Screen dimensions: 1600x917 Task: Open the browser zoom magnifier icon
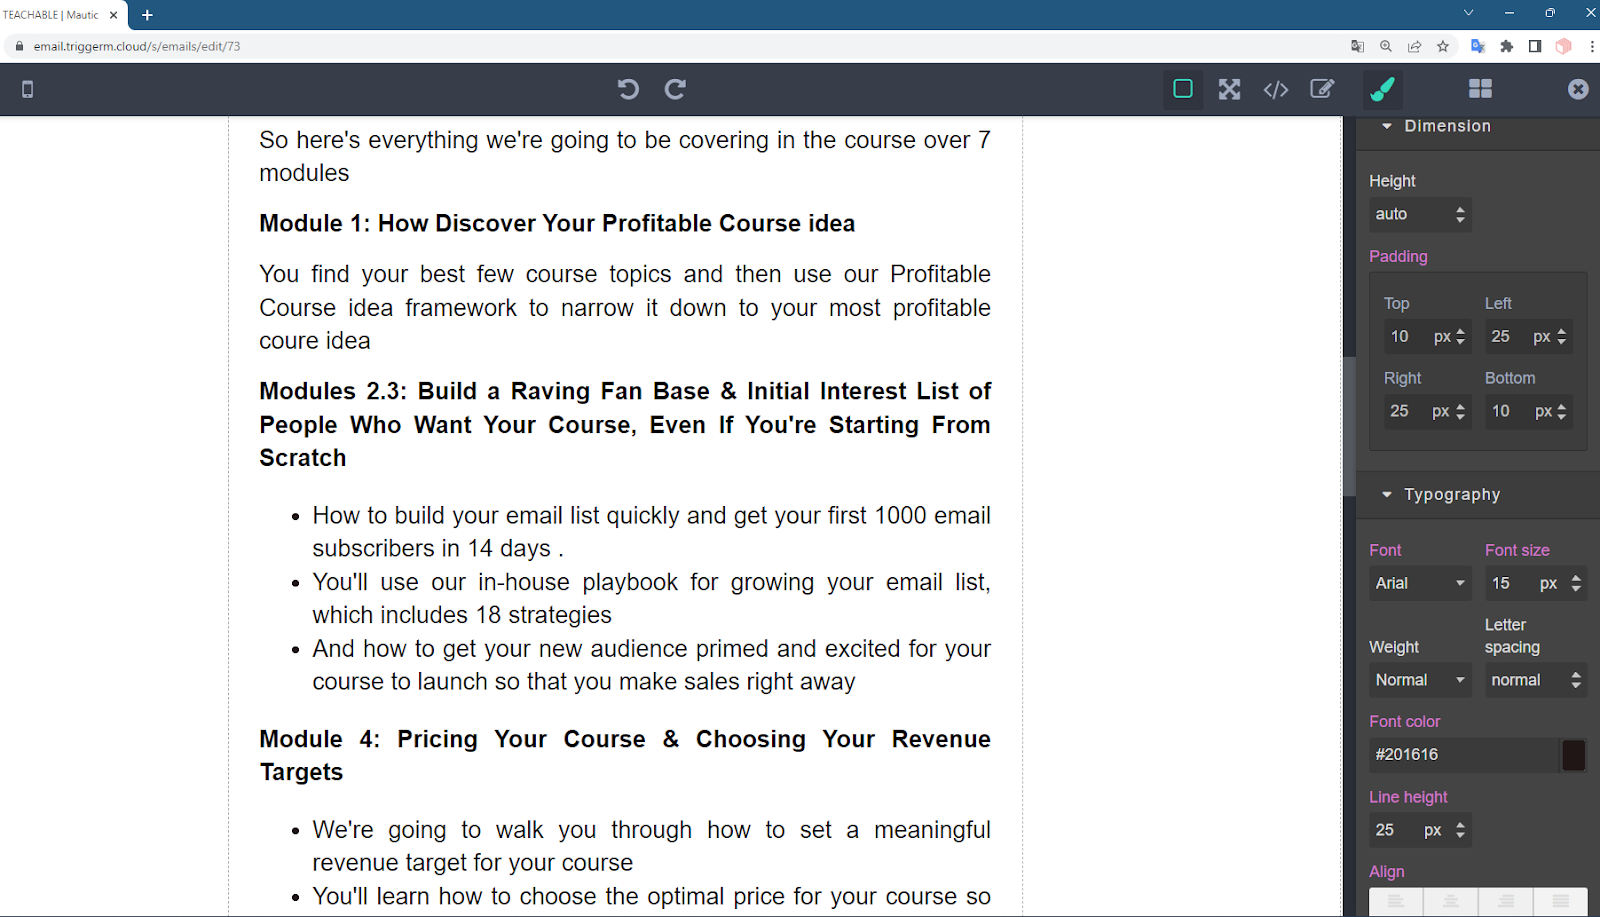[1386, 46]
